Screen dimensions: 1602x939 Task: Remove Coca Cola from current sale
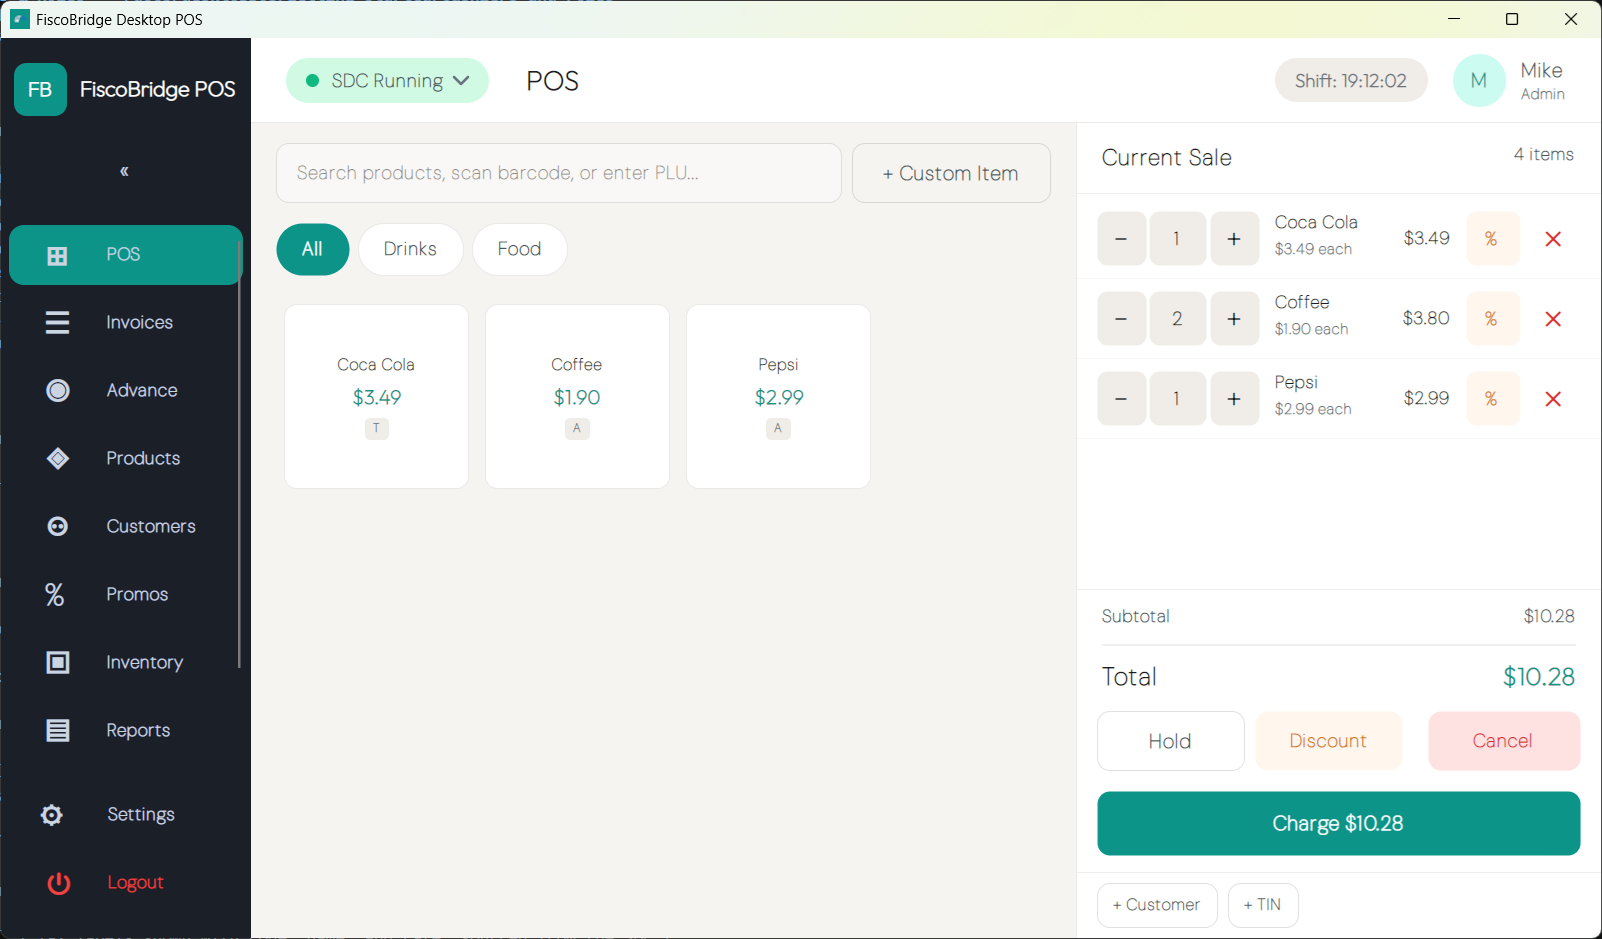pyautogui.click(x=1553, y=239)
